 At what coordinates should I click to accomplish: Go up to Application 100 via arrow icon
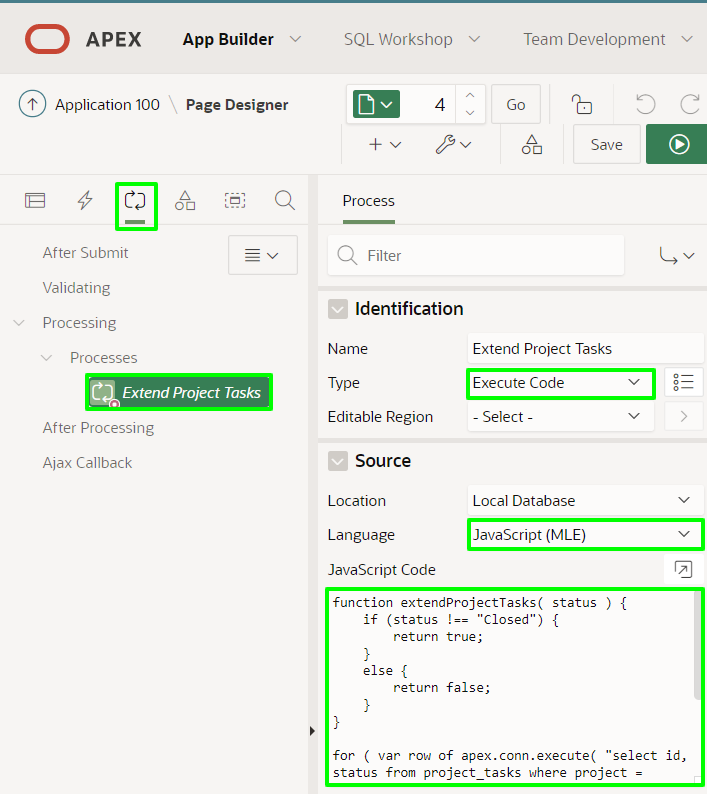32,104
